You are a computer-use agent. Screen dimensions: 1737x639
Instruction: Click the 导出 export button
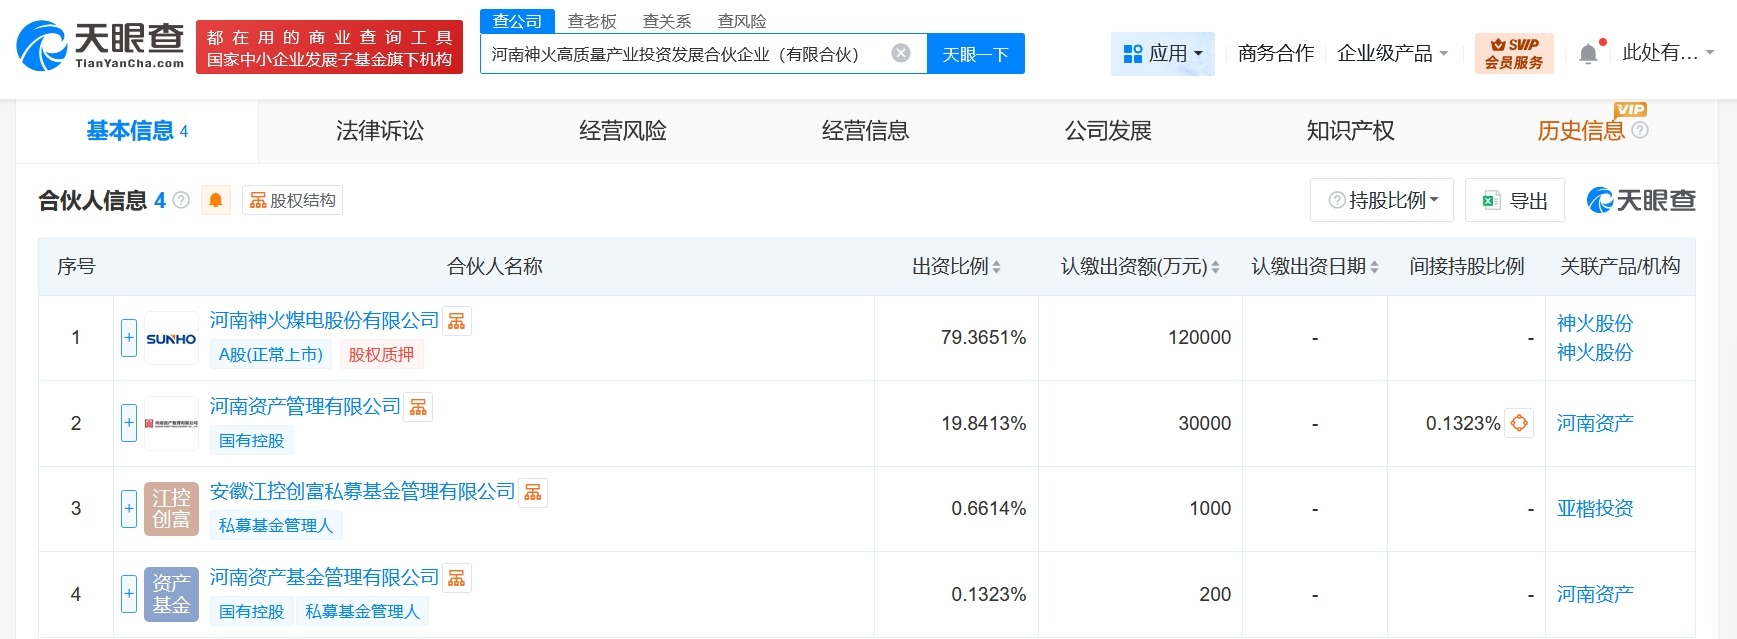coord(1515,200)
